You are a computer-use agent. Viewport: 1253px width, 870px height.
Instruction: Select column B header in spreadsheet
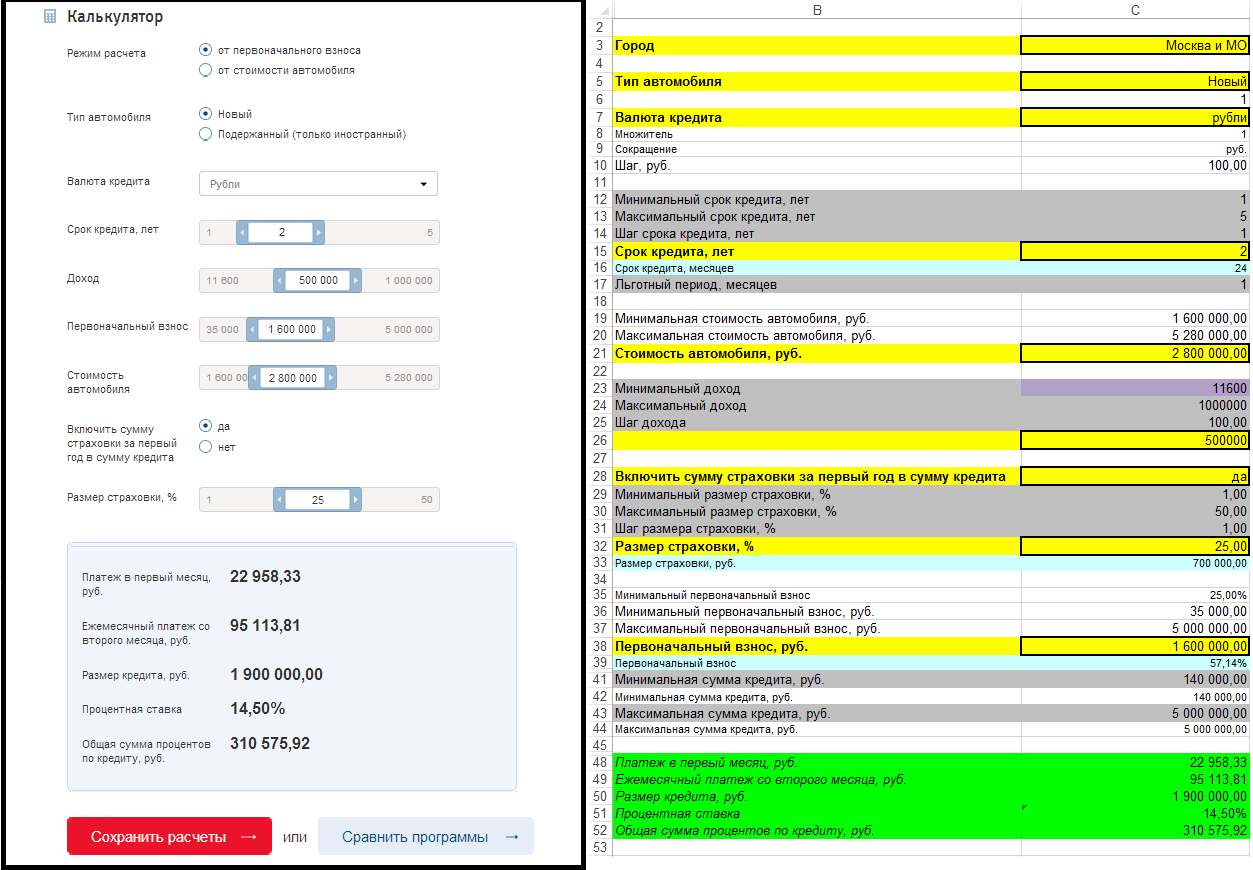pyautogui.click(x=817, y=10)
